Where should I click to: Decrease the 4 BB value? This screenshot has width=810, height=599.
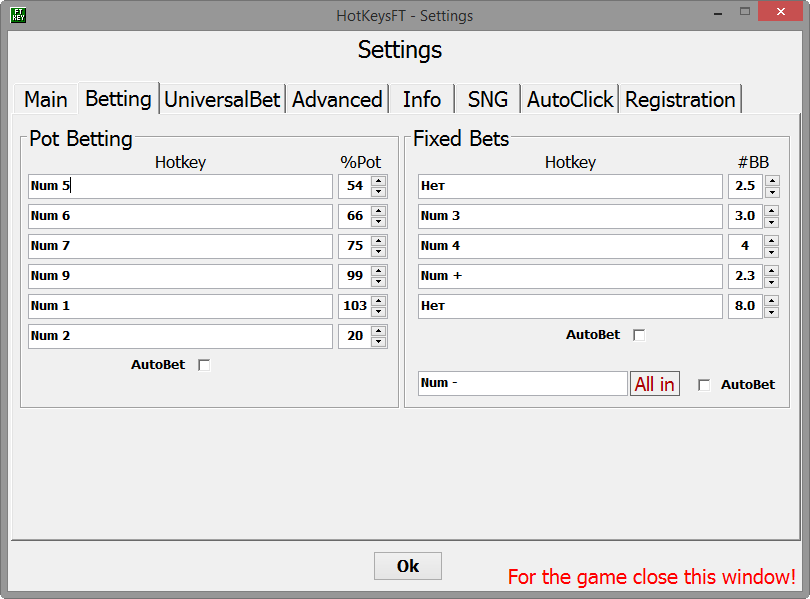(x=772, y=252)
